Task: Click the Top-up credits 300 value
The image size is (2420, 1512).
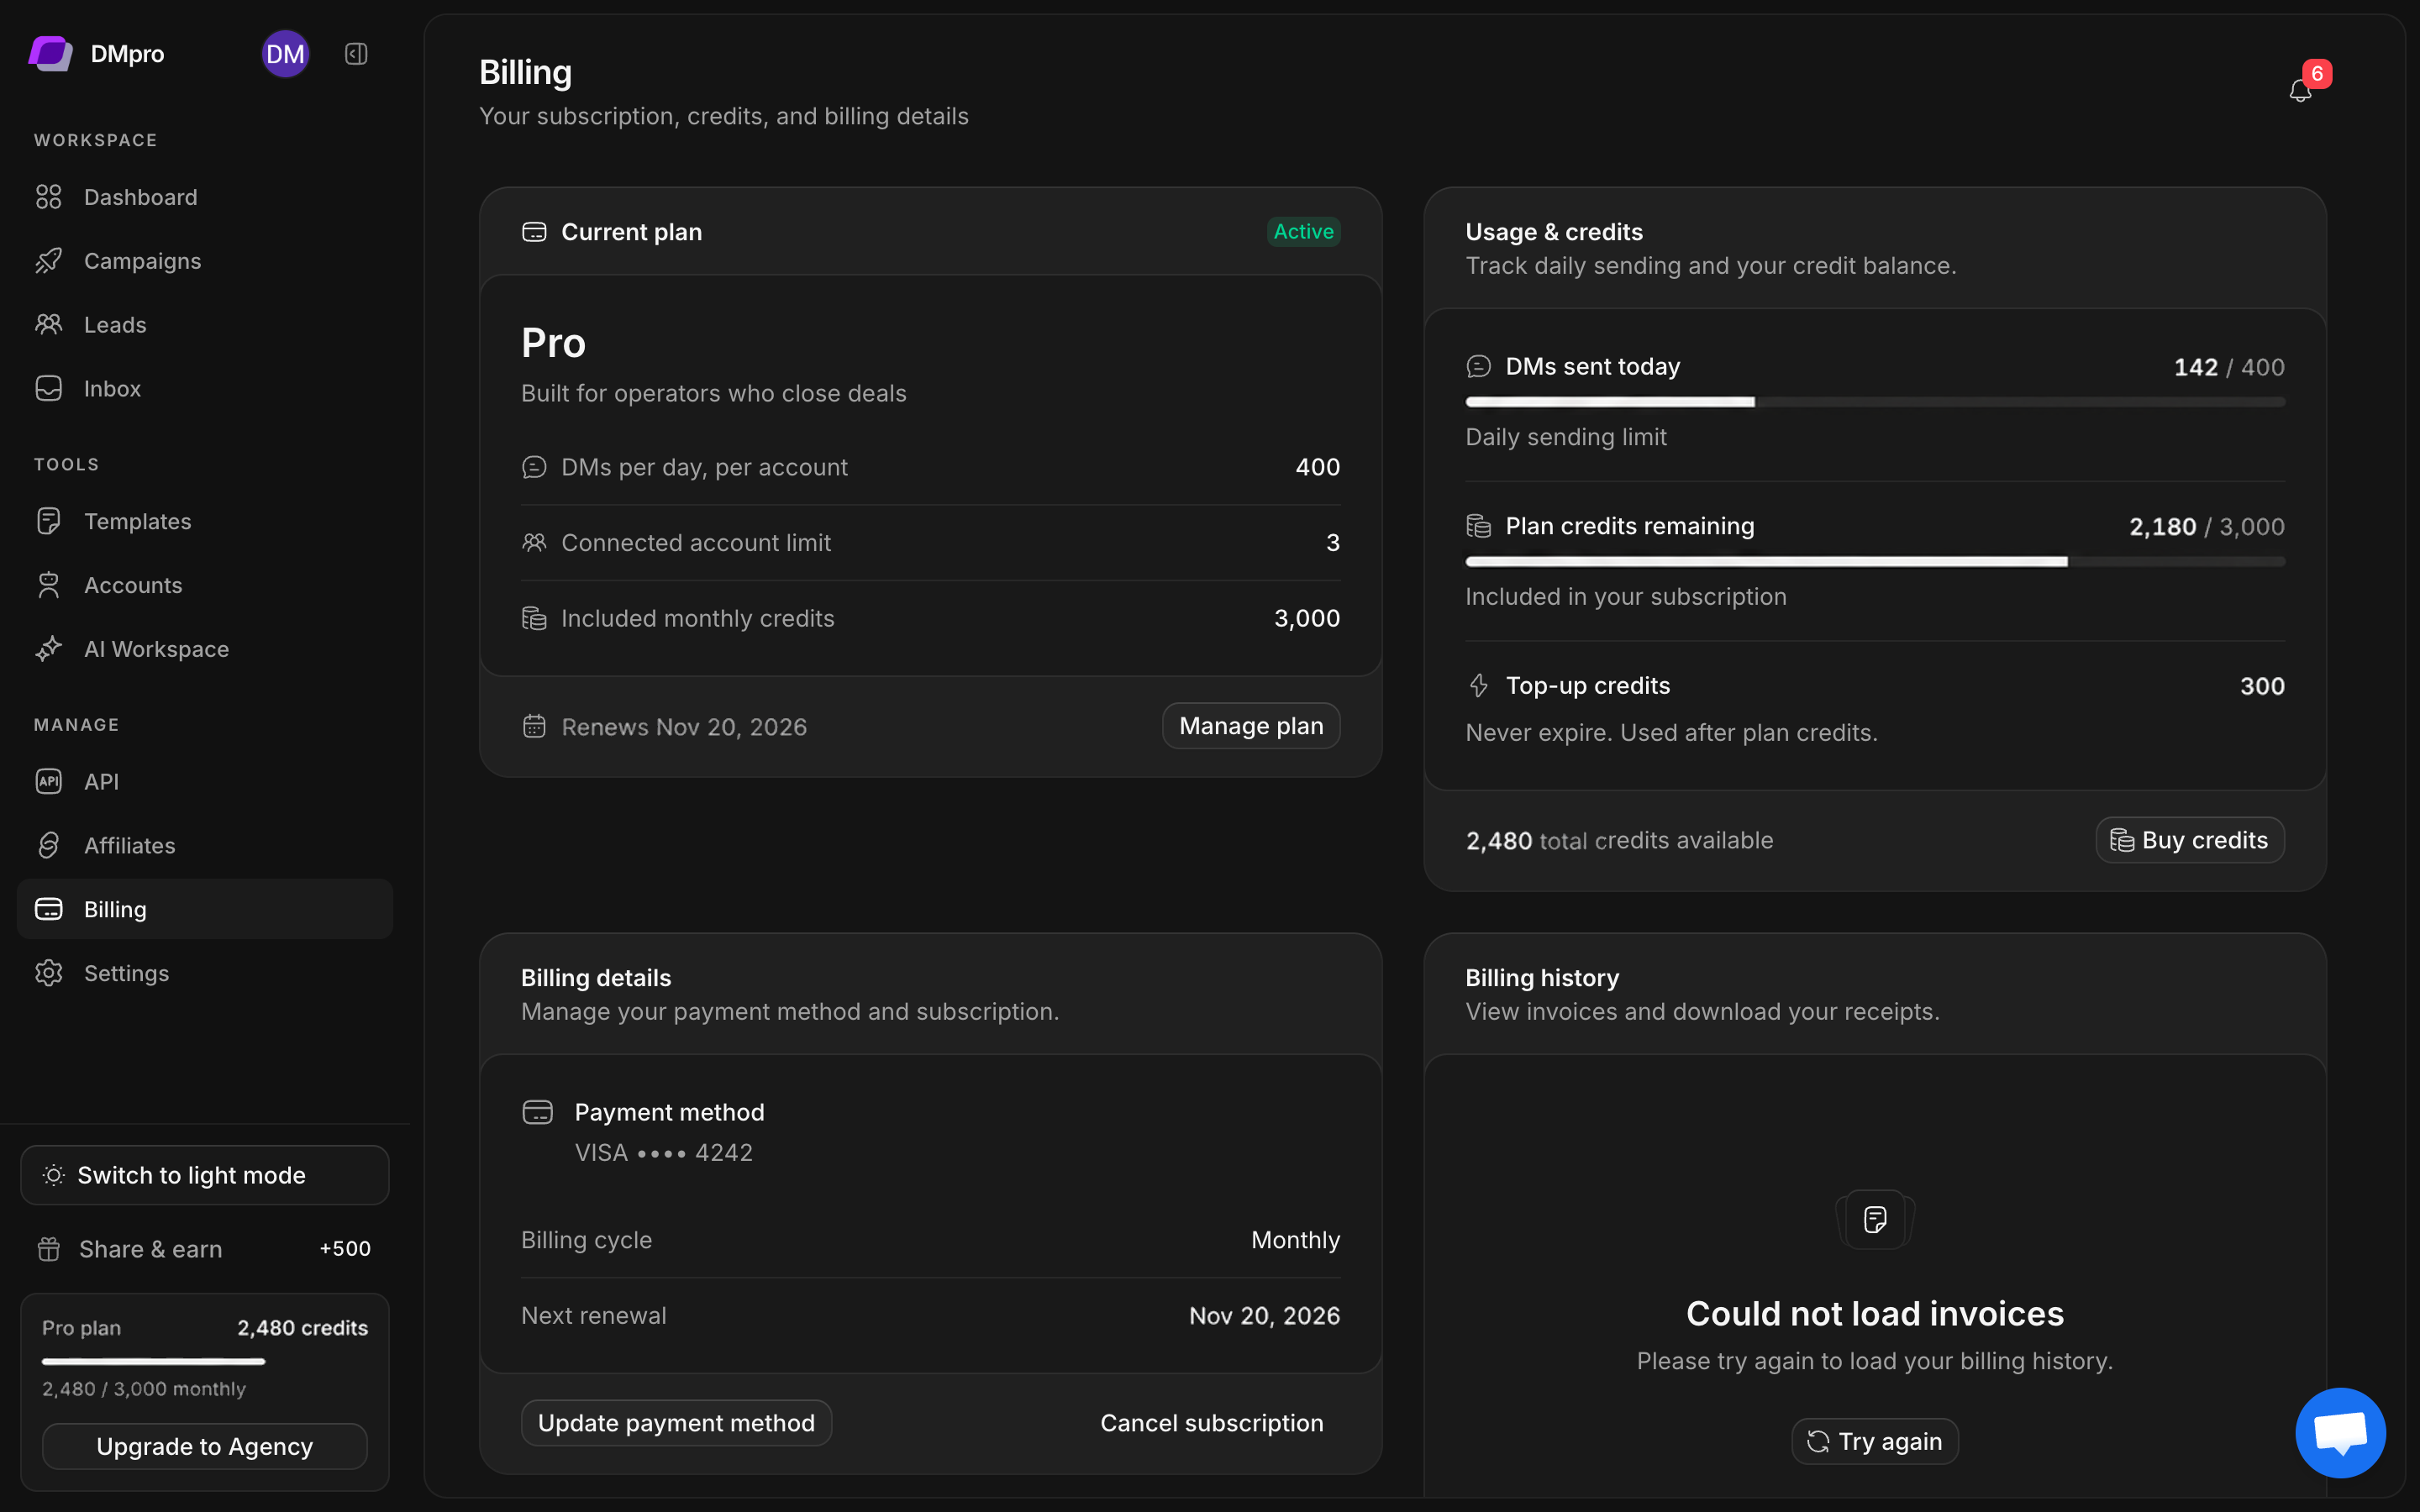Action: click(x=2262, y=686)
